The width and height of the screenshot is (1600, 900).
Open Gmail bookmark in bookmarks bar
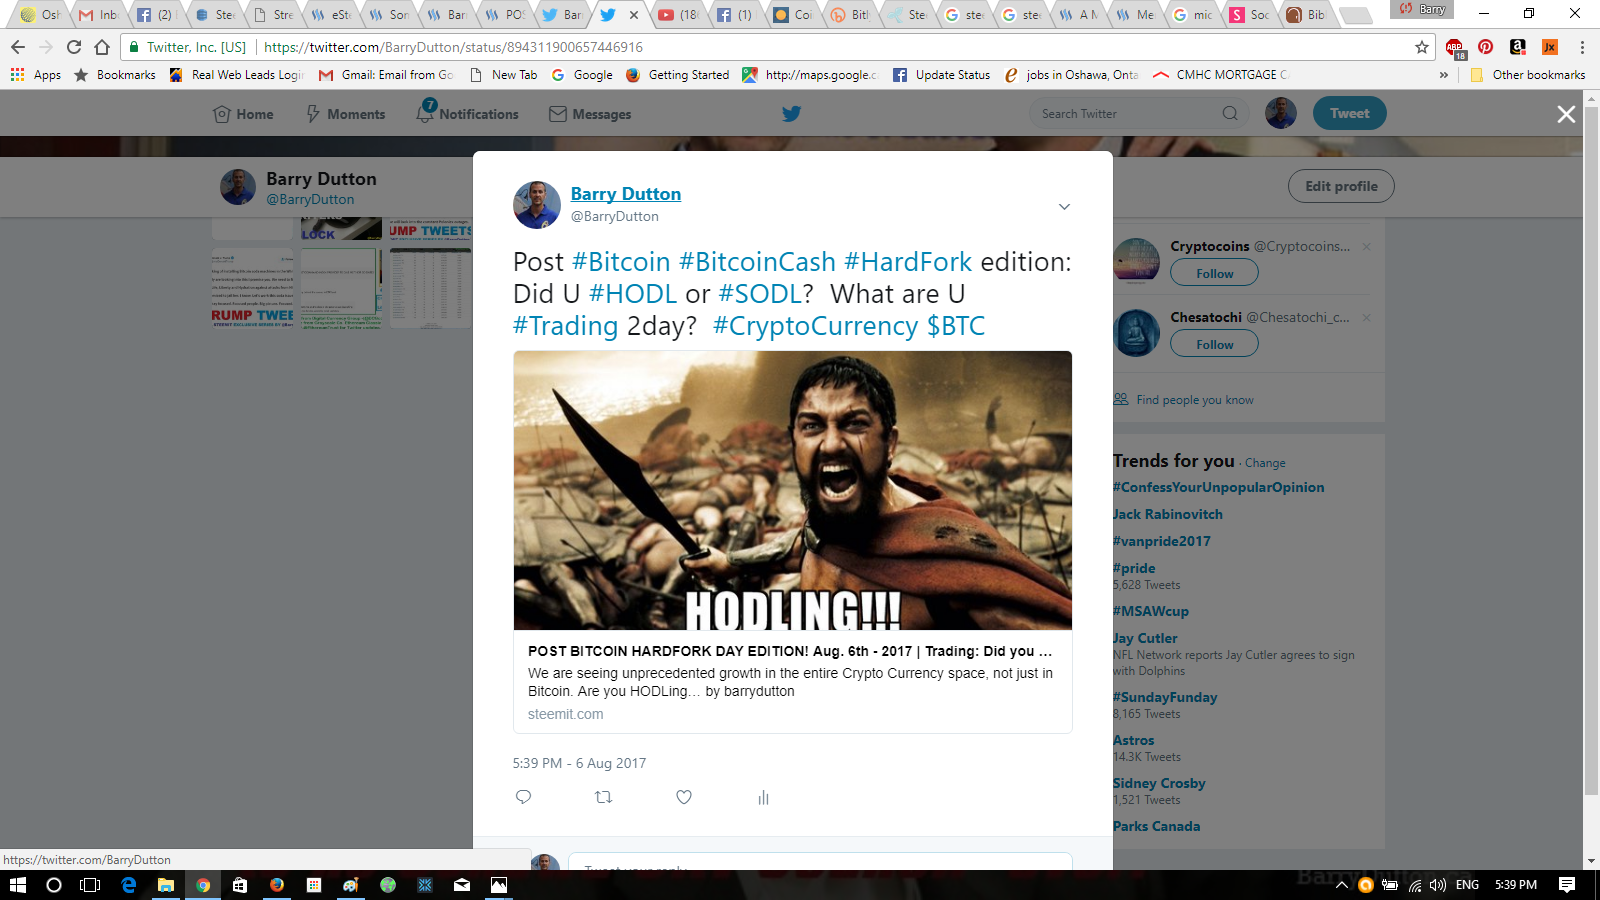coord(386,75)
